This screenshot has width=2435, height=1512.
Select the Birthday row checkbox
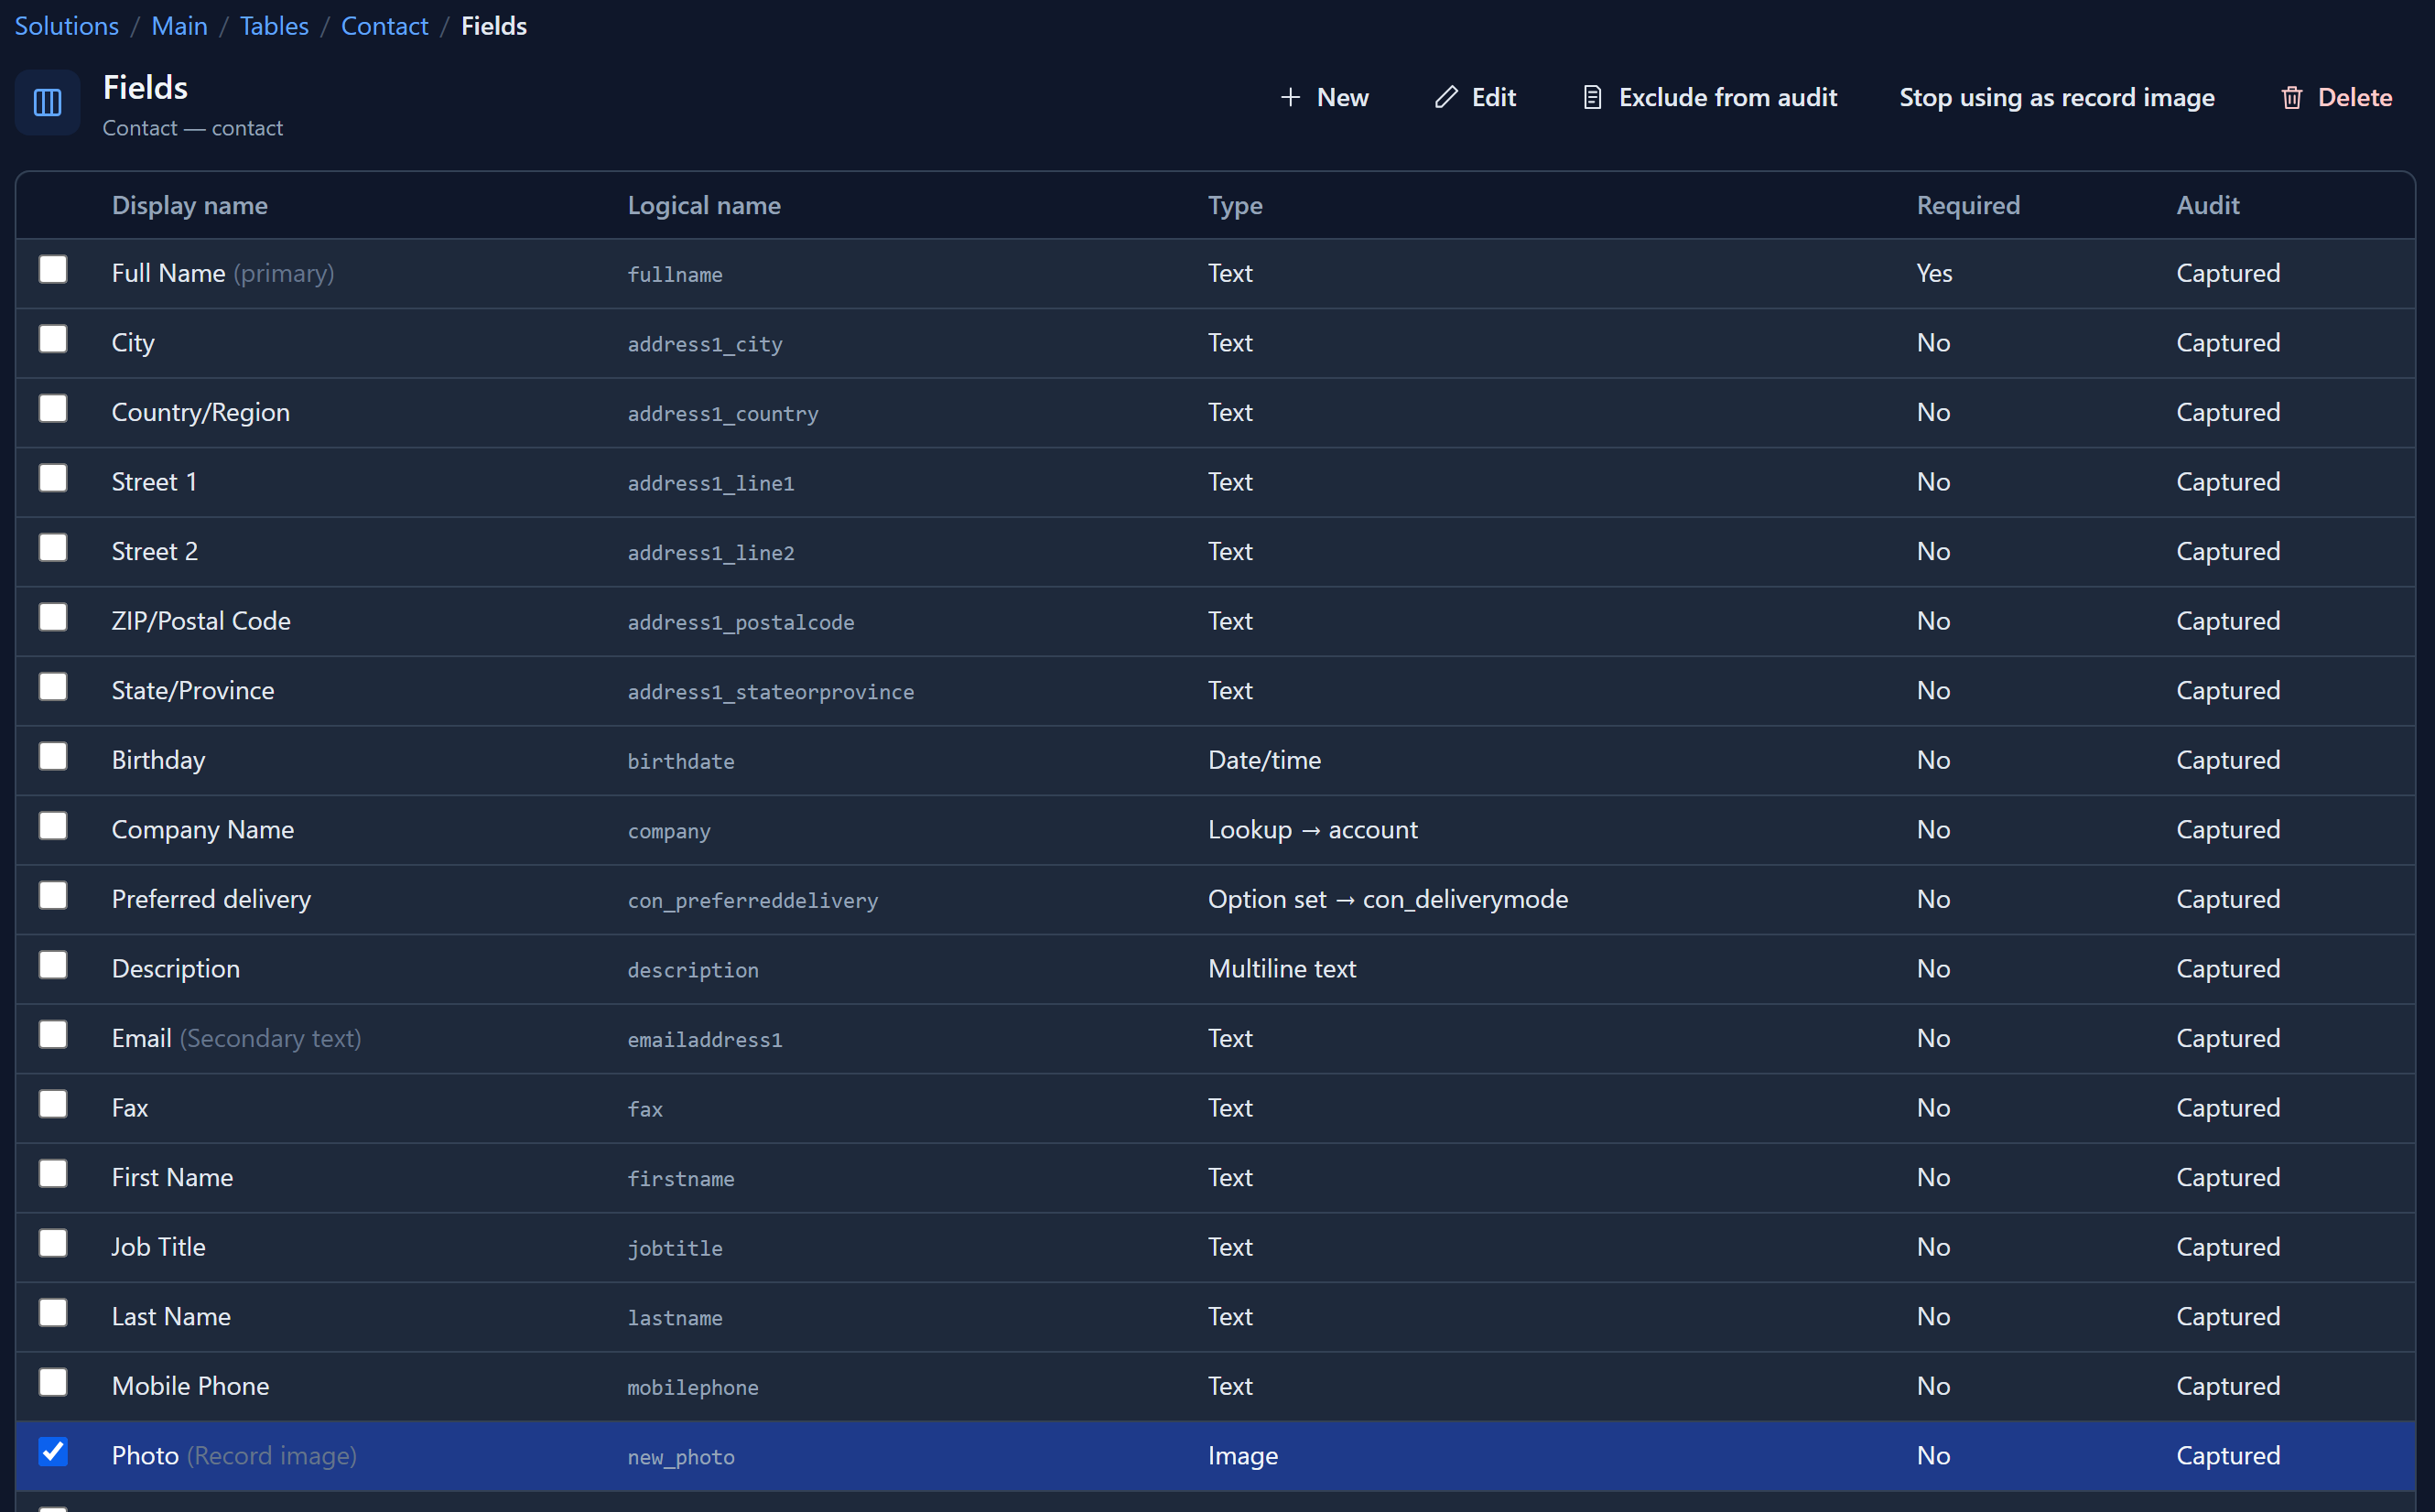pyautogui.click(x=53, y=757)
